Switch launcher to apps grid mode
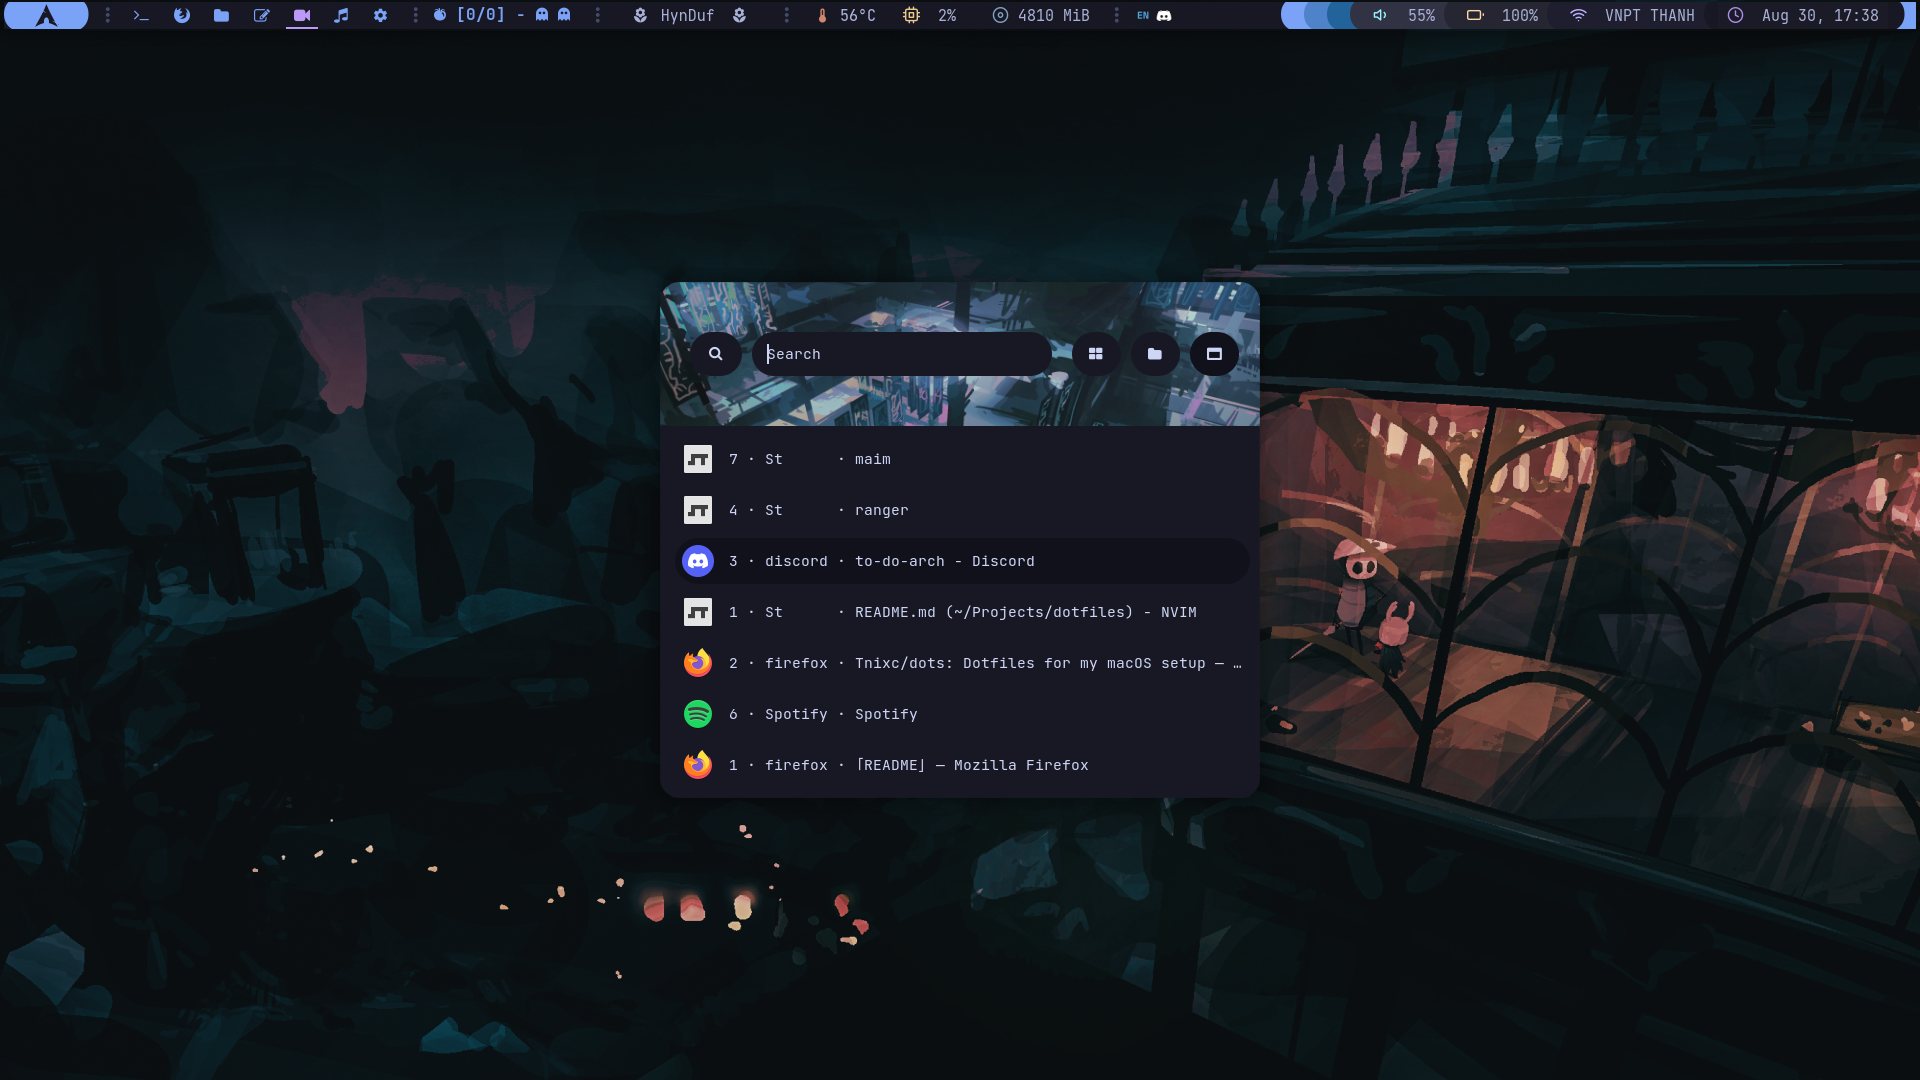 coord(1095,354)
